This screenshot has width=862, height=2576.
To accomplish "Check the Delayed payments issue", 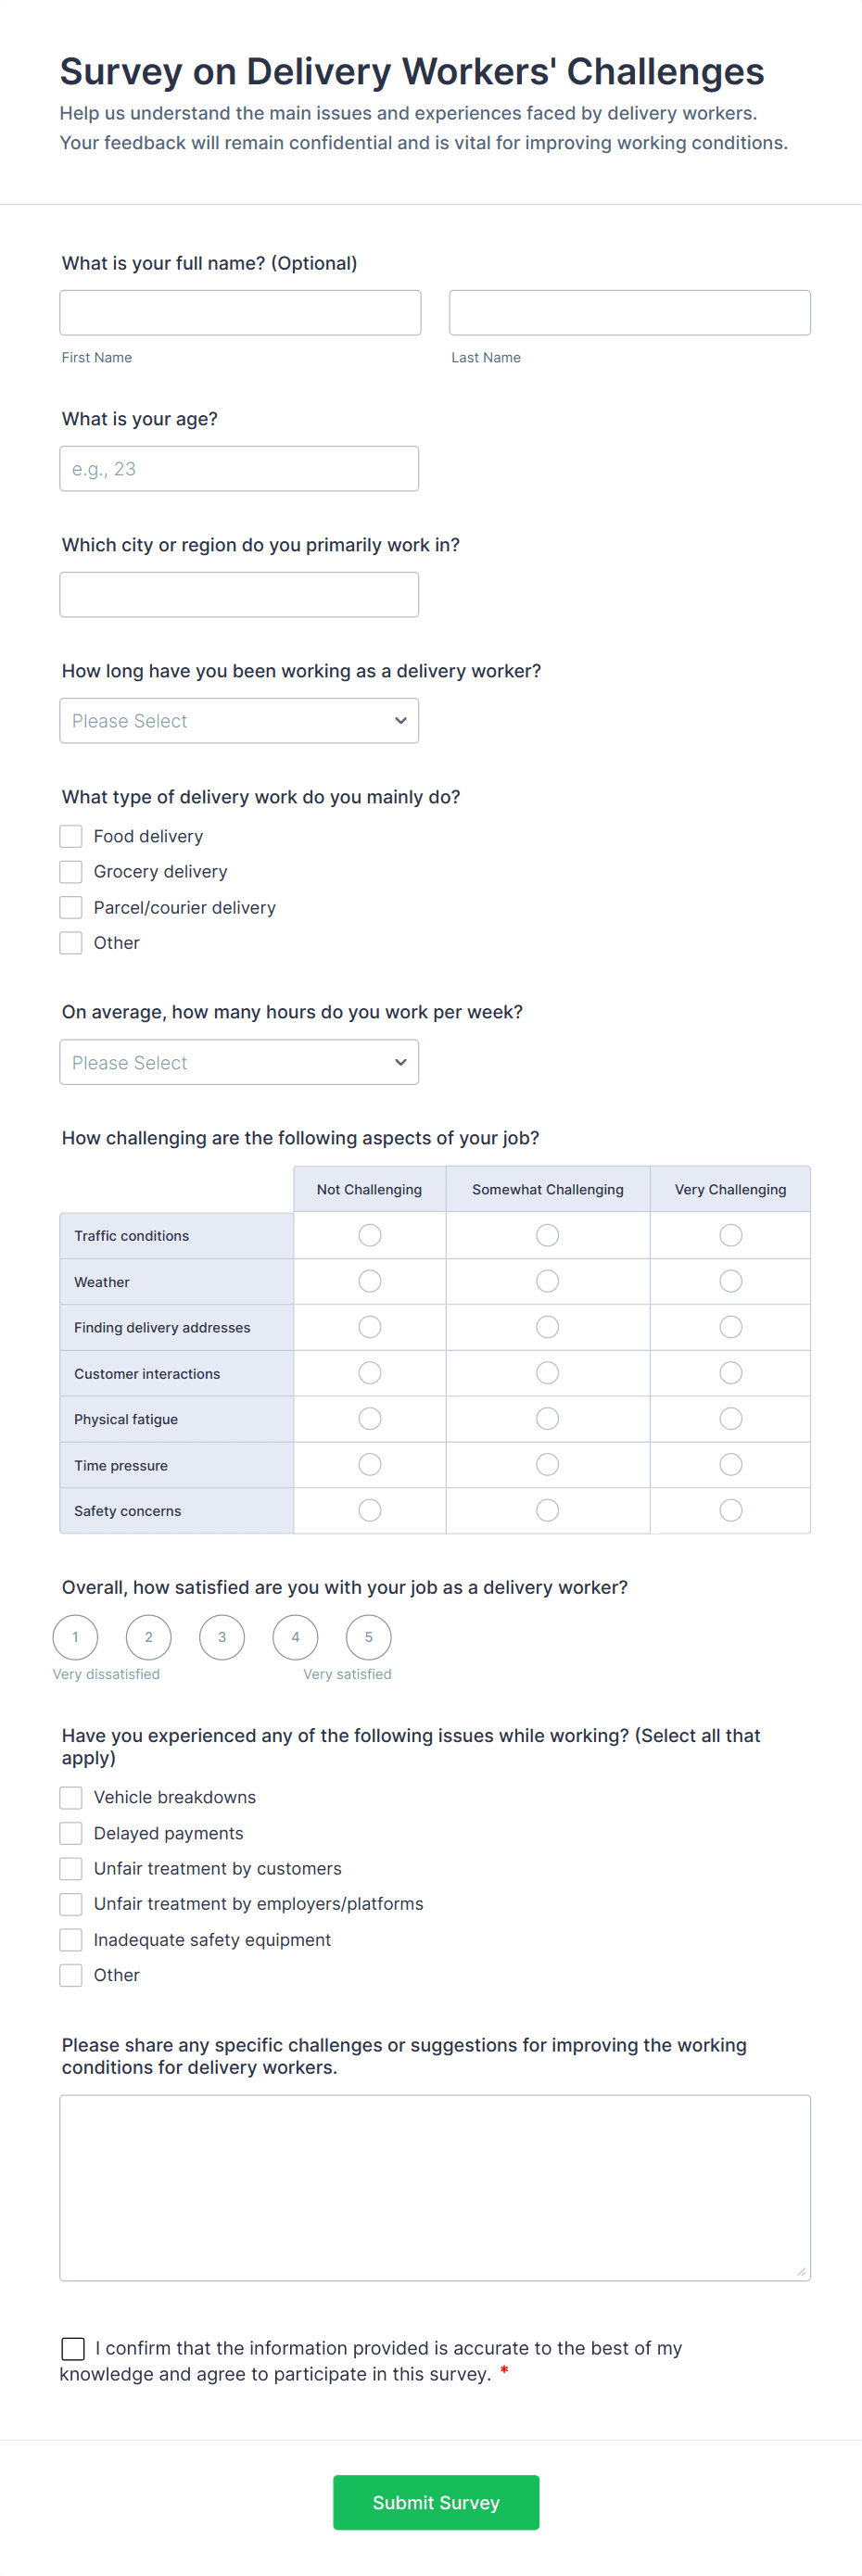I will (x=70, y=1832).
